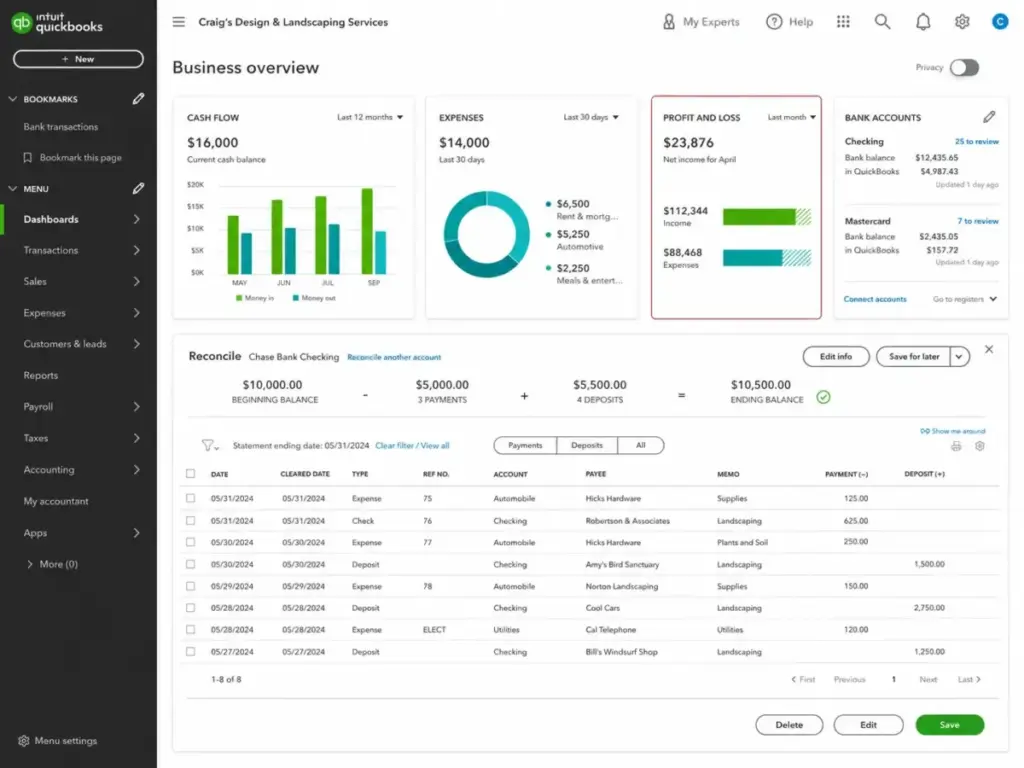The image size is (1024, 768).
Task: Check the Hicks Hardware Supplies row
Action: coord(191,498)
